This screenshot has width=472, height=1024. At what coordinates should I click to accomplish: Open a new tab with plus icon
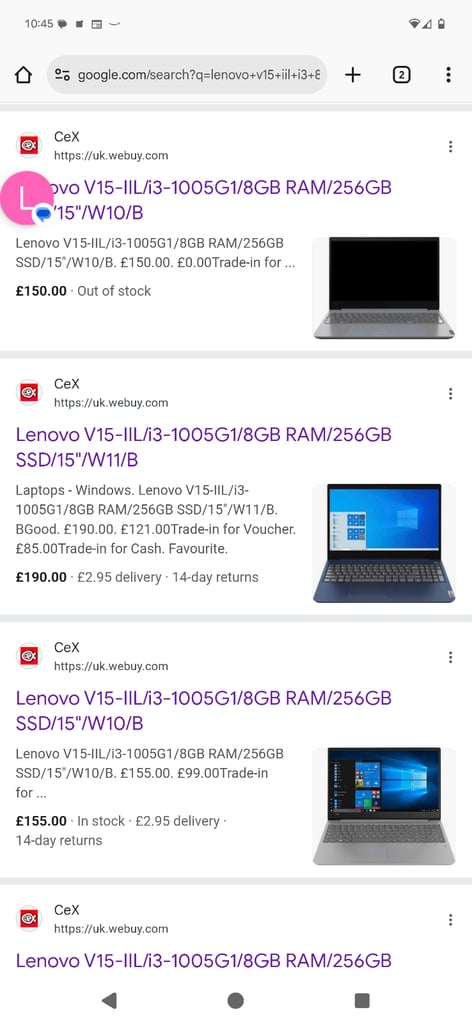coord(353,75)
